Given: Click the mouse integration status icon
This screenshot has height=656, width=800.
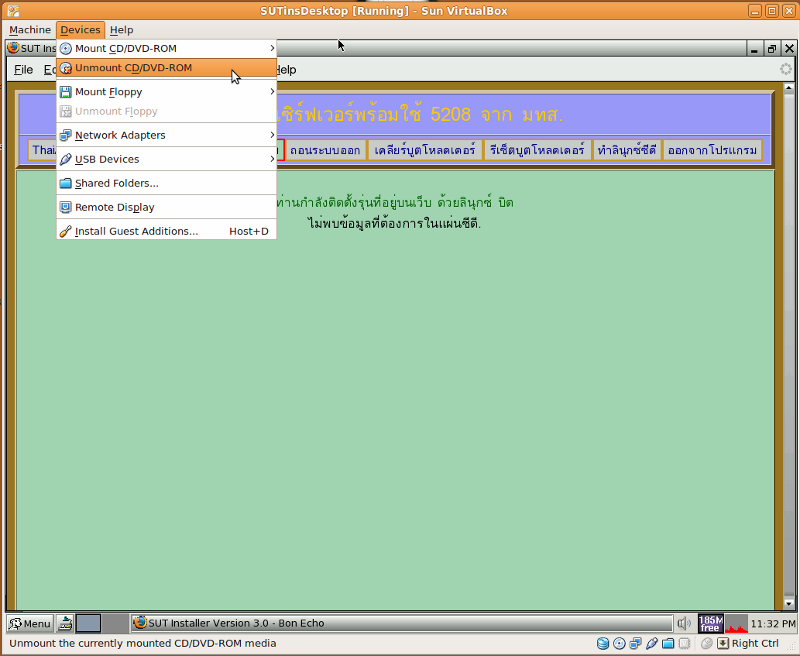Looking at the screenshot, I should tap(707, 644).
